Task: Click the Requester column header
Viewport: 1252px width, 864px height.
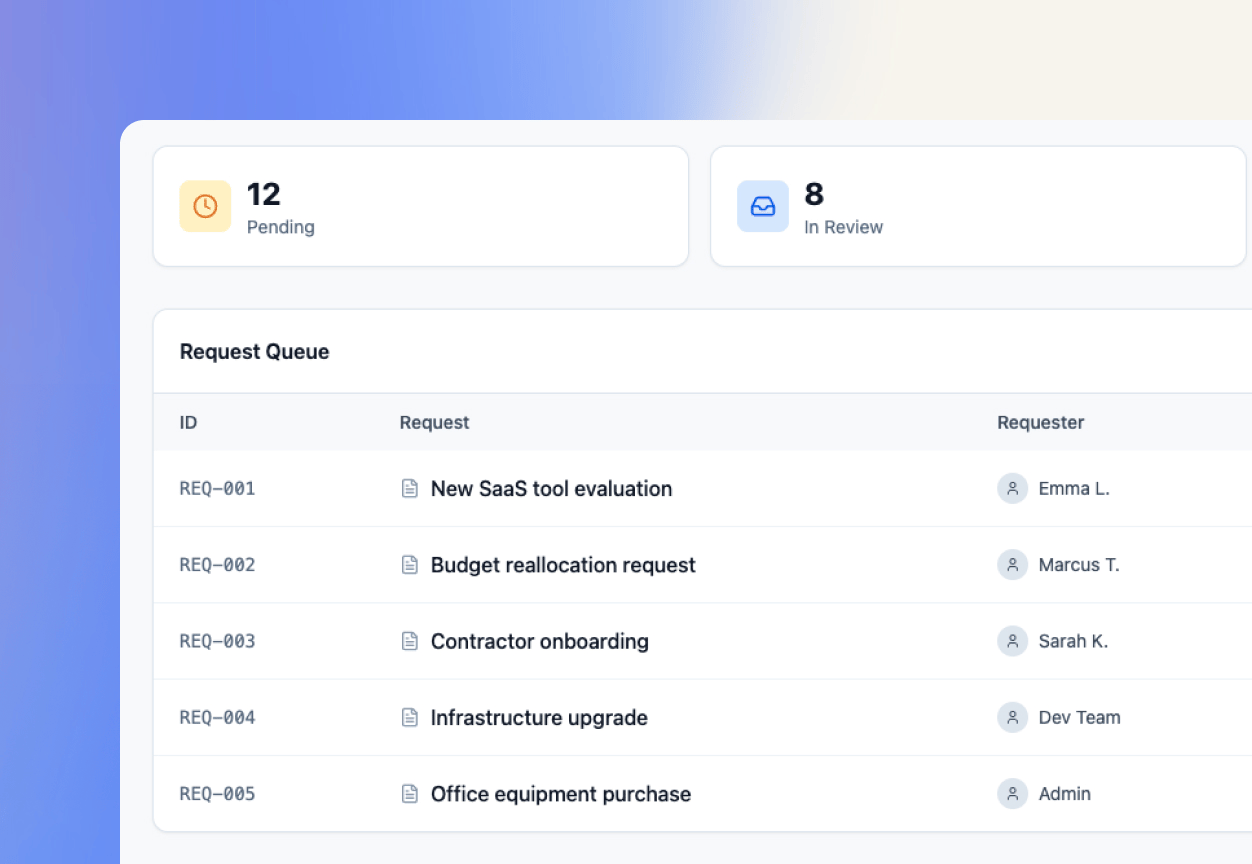Action: [x=1040, y=422]
